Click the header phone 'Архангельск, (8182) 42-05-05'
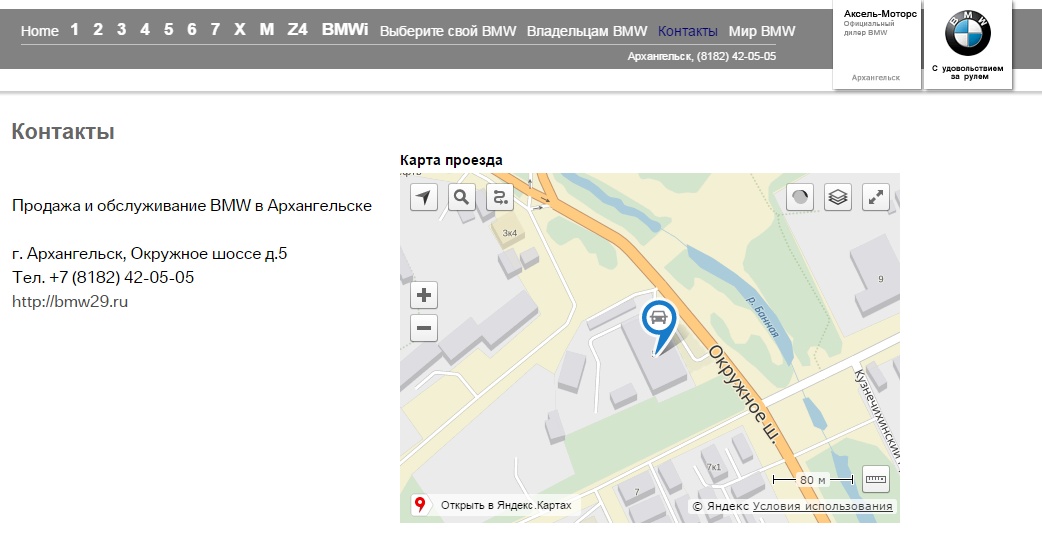Viewport: 1042px width, 554px height. 702,56
